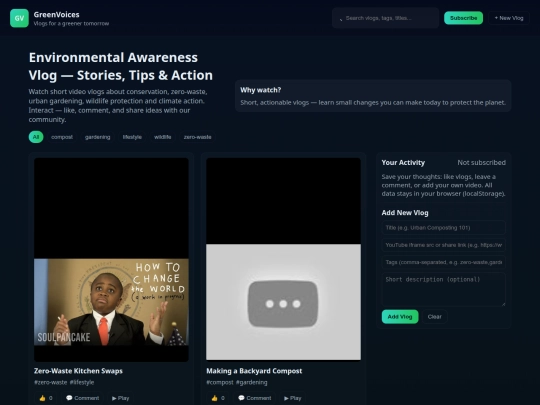Click the magnifier icon in the search box
The width and height of the screenshot is (540, 405).
[341, 19]
